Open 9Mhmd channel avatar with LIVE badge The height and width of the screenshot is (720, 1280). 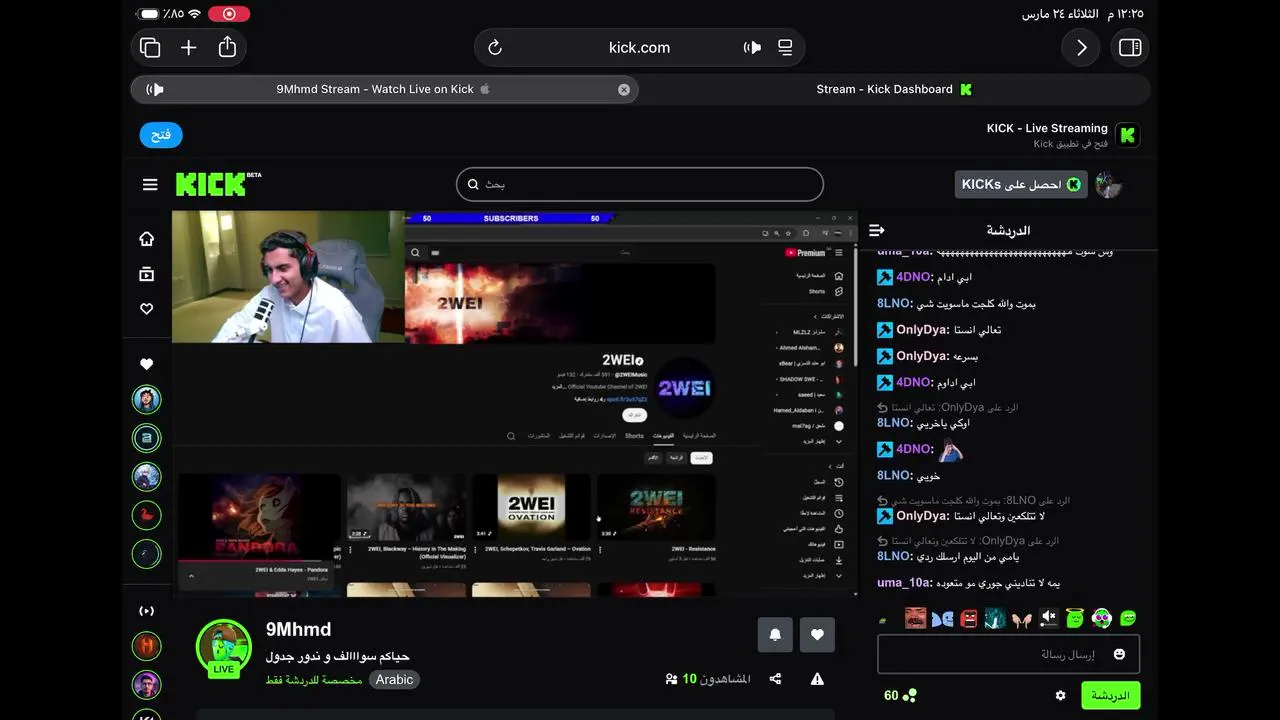click(224, 648)
